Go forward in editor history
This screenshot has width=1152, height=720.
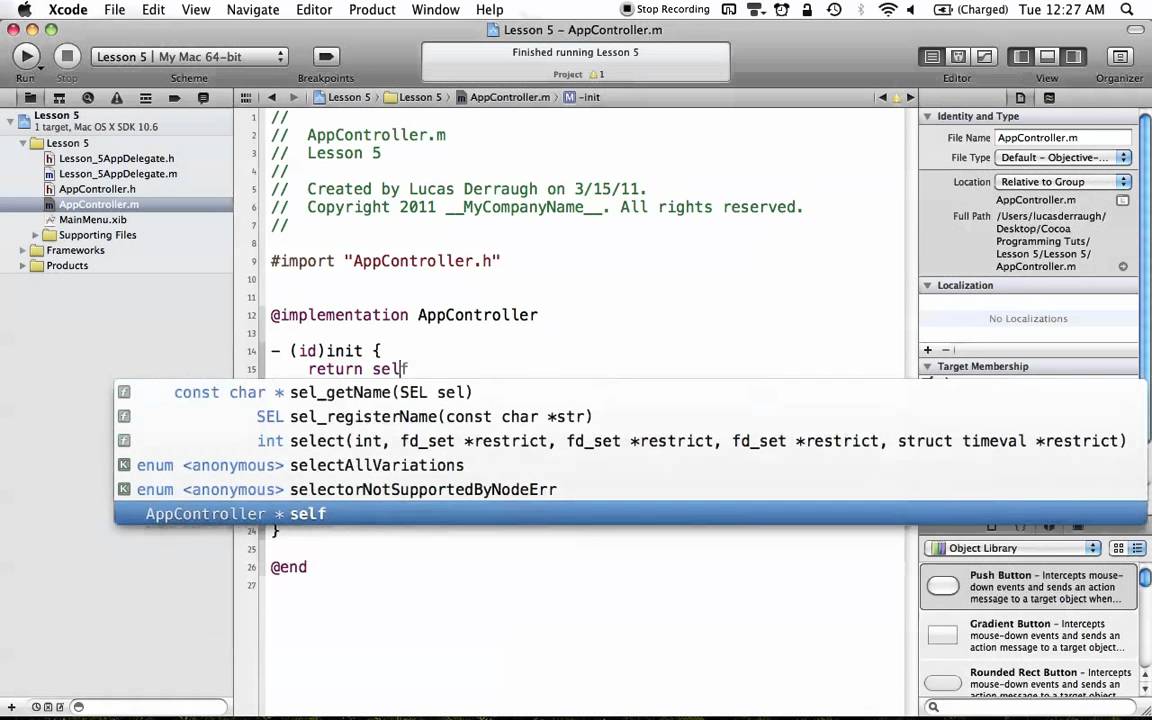tap(294, 97)
